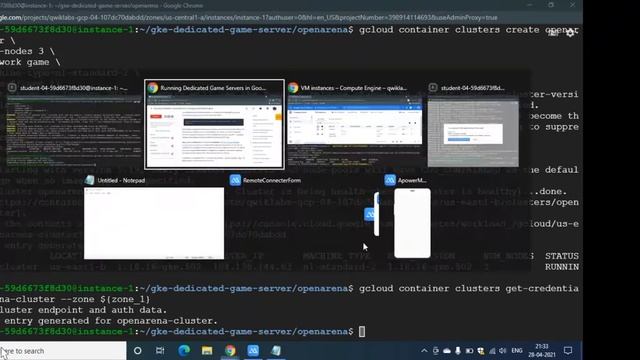Click the network signal tray icon

(492, 351)
